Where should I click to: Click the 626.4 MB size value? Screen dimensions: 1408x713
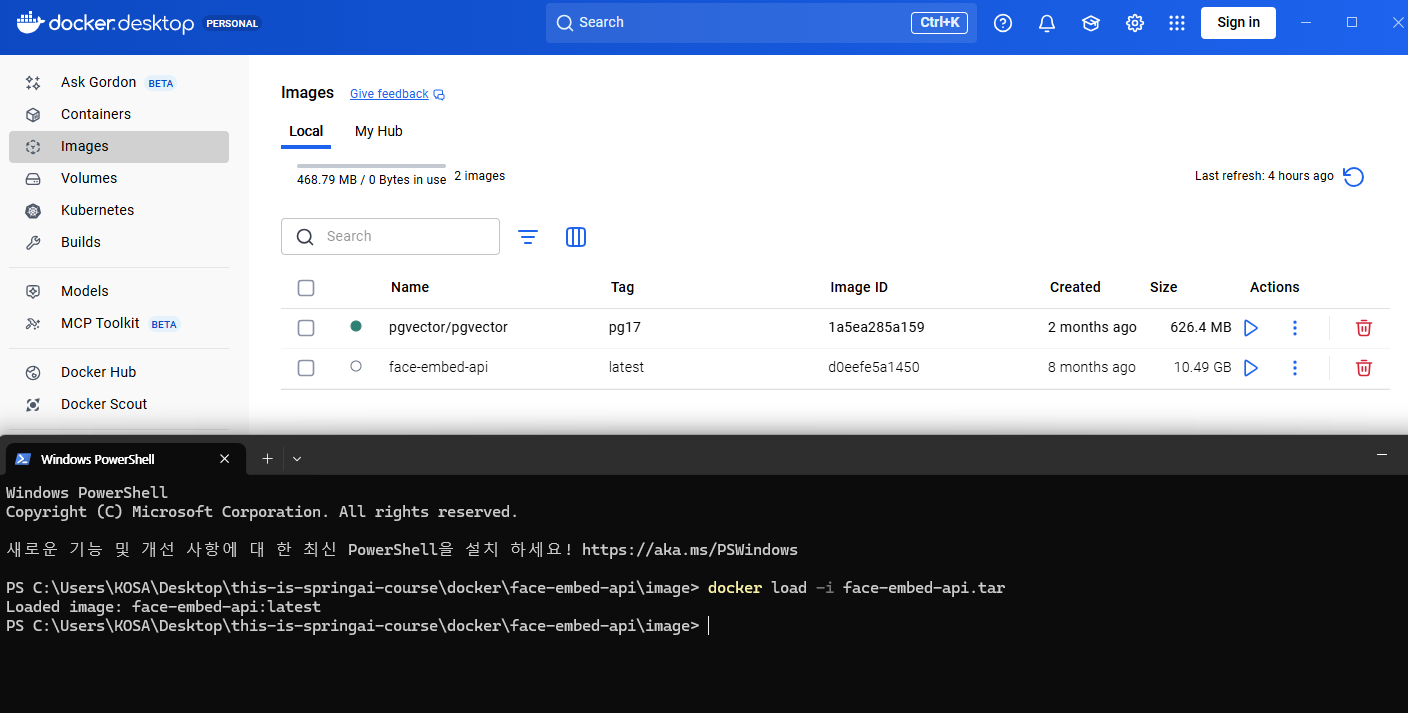(x=1200, y=327)
